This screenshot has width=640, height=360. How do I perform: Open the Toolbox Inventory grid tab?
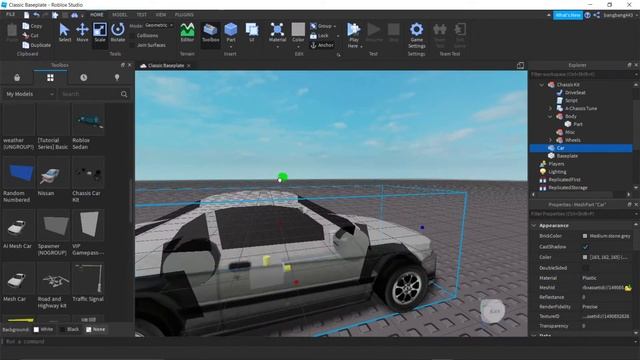click(50, 78)
